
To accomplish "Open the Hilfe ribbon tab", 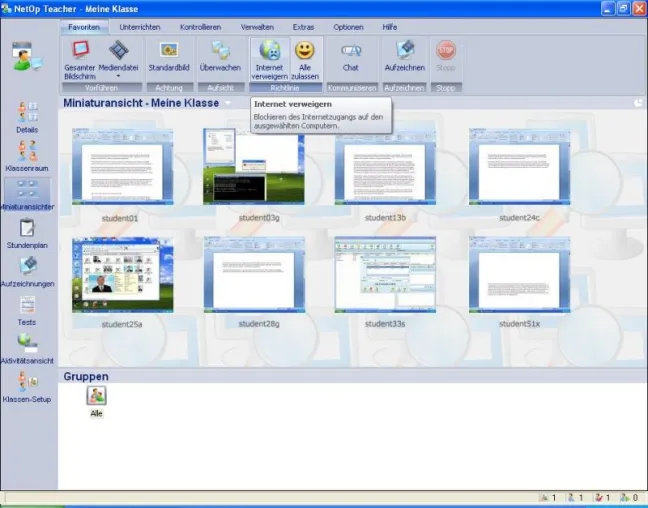I will point(390,27).
